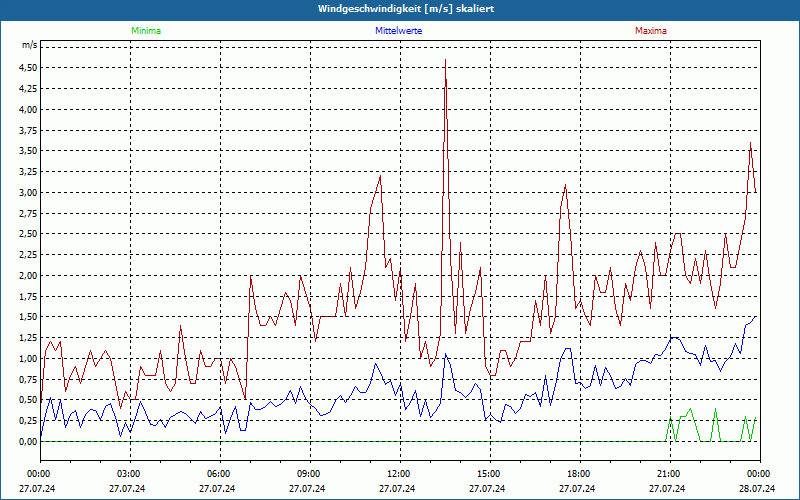The width and height of the screenshot is (800, 500).
Task: Click the 0,25 y-axis value
Action: pos(28,421)
